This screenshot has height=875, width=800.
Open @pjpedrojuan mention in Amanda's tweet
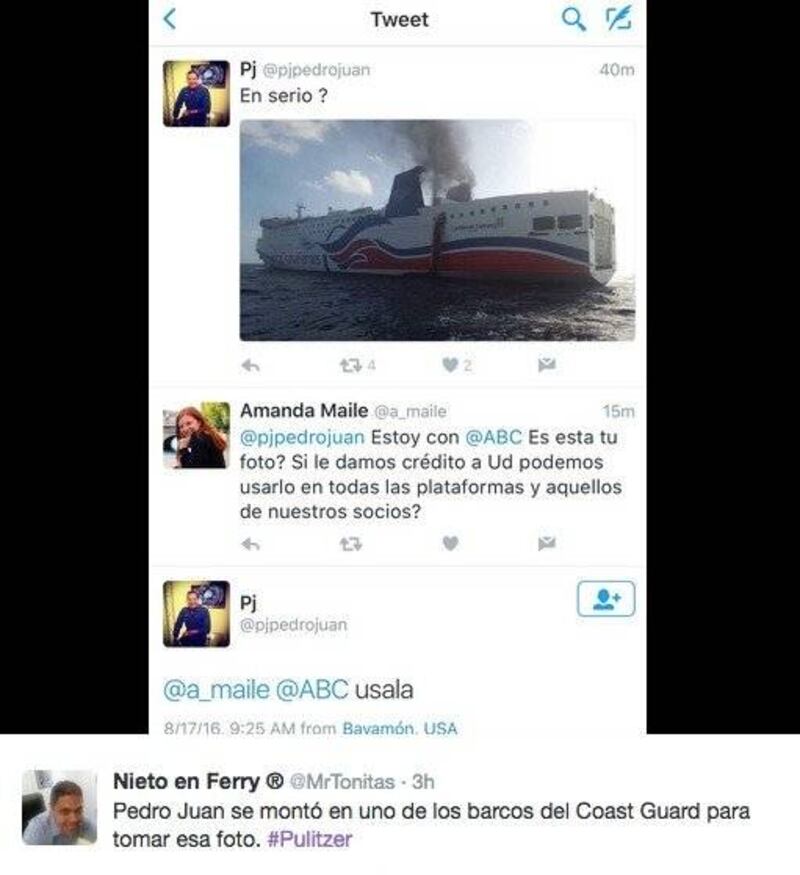tap(302, 437)
